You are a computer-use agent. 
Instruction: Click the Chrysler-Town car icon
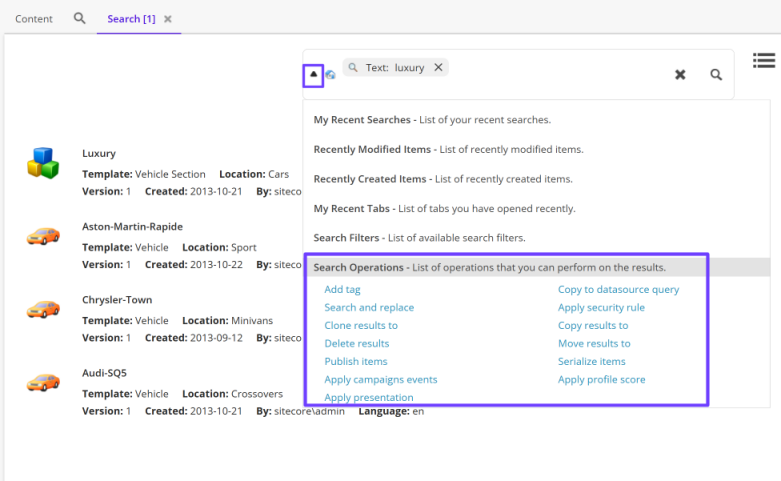point(43,309)
